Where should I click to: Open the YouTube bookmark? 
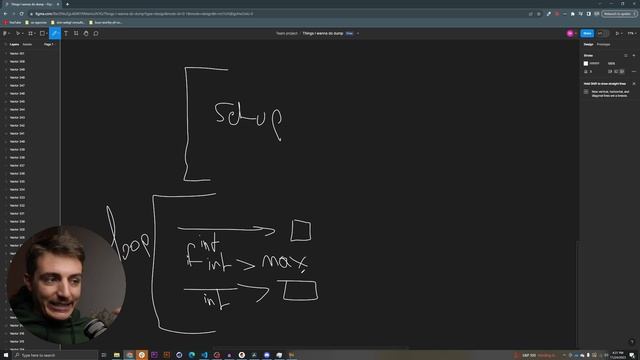point(13,22)
